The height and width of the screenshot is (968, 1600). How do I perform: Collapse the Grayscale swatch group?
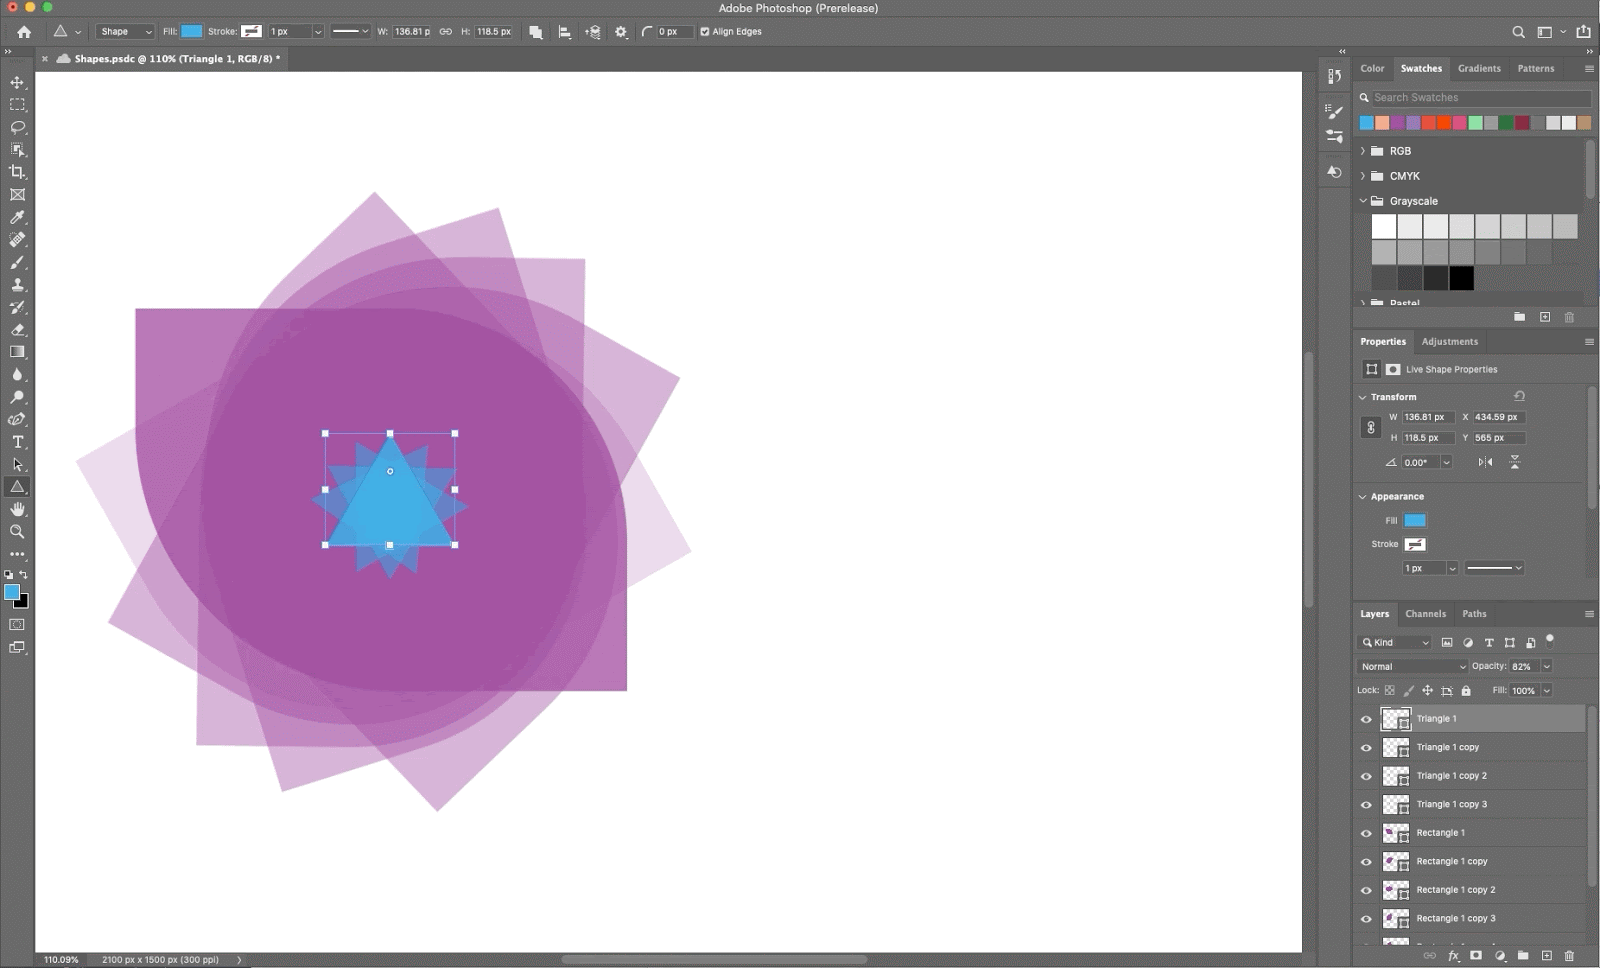[1363, 201]
